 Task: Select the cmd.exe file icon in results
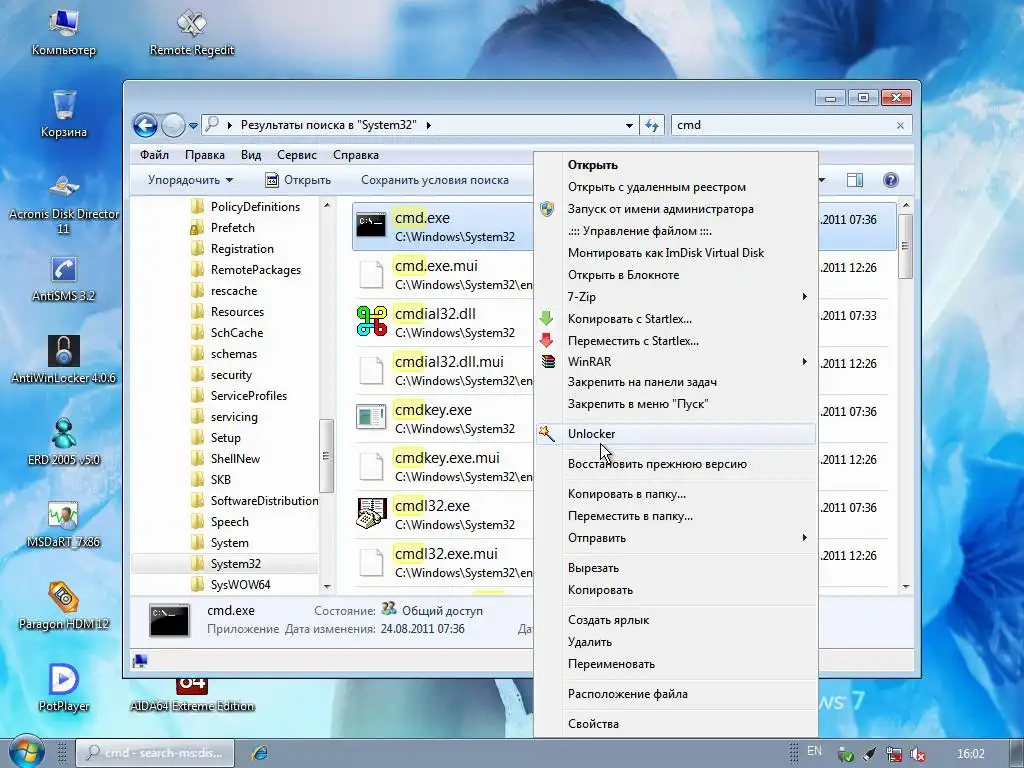click(371, 225)
